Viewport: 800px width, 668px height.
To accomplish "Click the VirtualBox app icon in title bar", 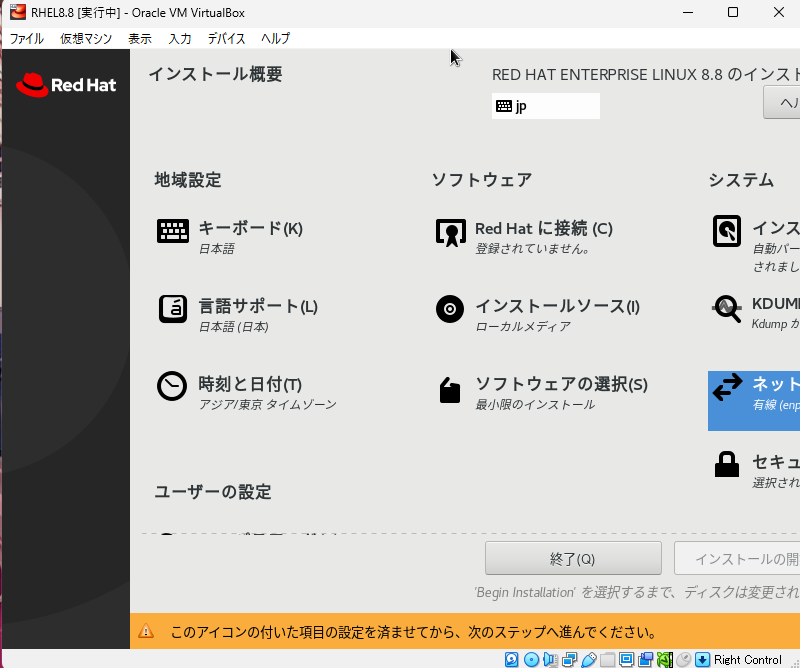I will (x=18, y=12).
